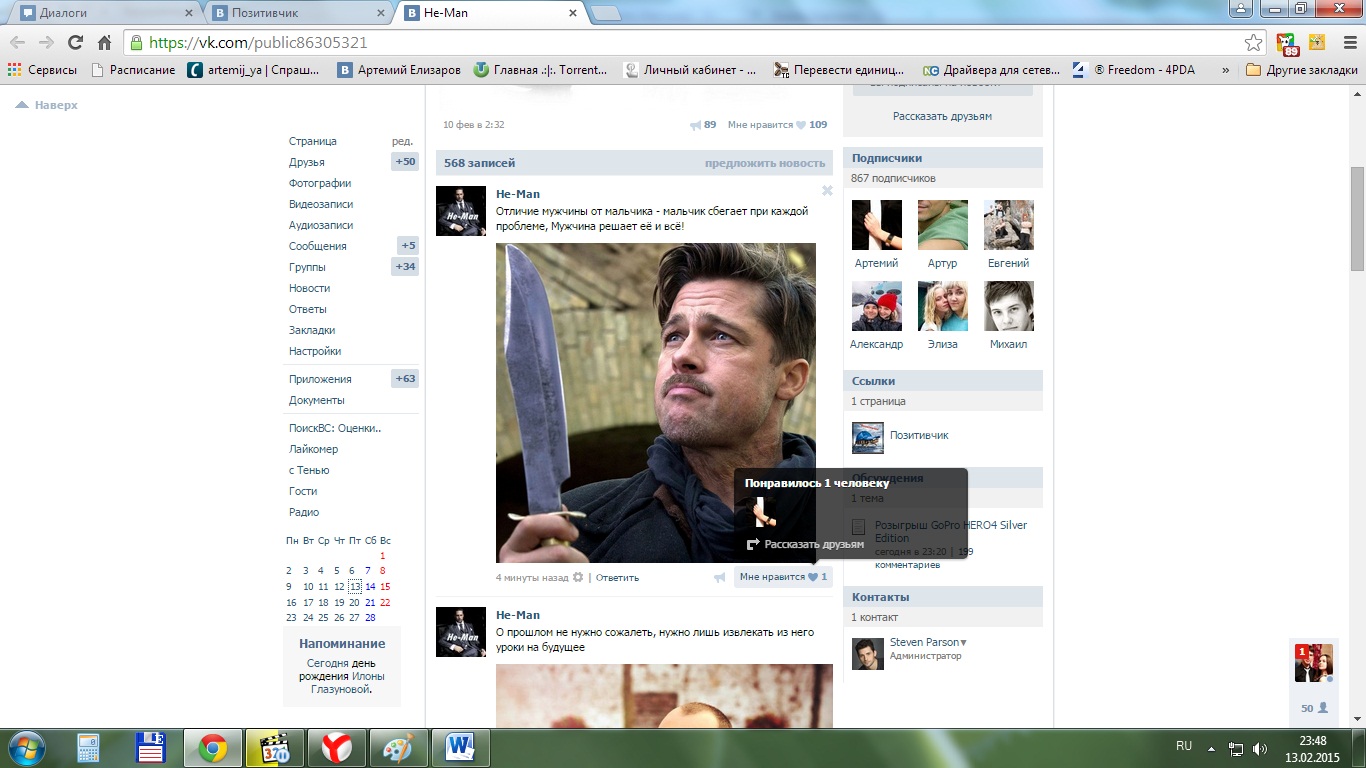Click the Brad Pitt knife post image

tap(656, 403)
